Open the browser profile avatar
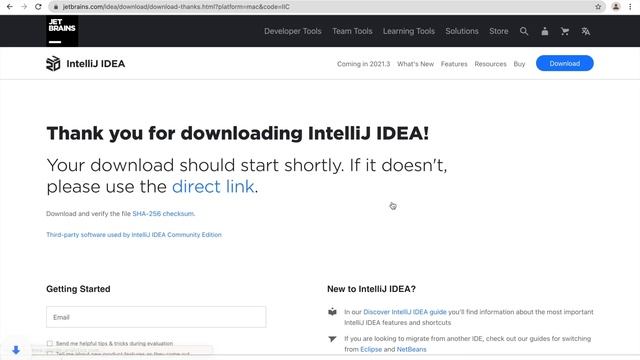Viewport: 640px width, 360px height. pos(616,7)
